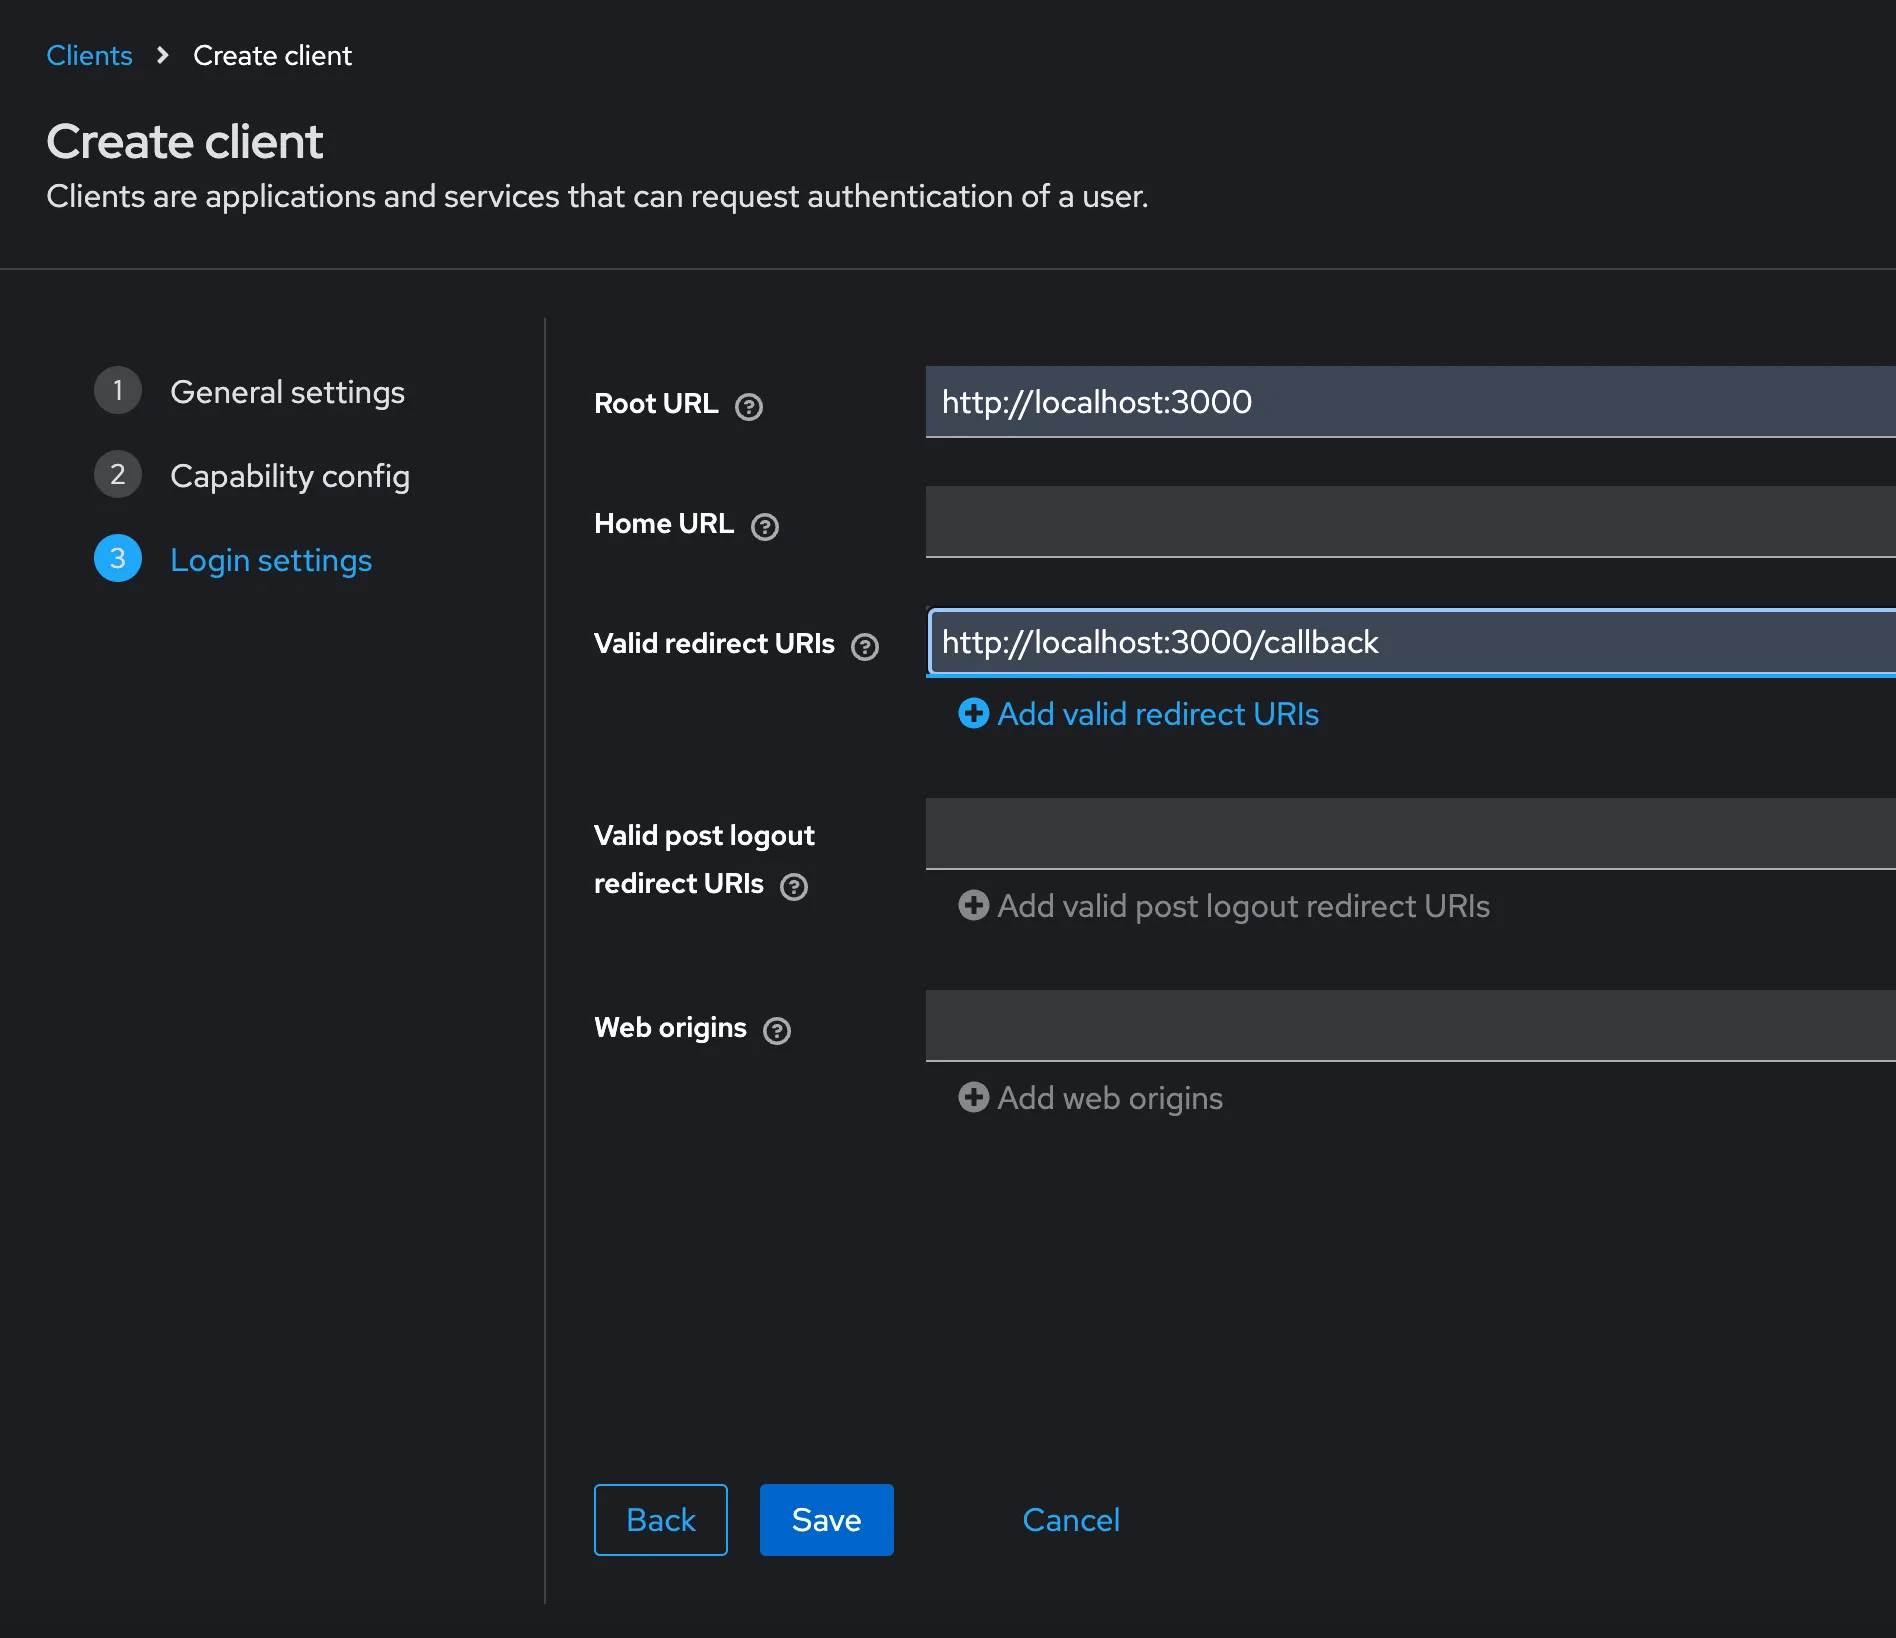The width and height of the screenshot is (1896, 1638).
Task: Go to the General settings step
Action: point(287,392)
